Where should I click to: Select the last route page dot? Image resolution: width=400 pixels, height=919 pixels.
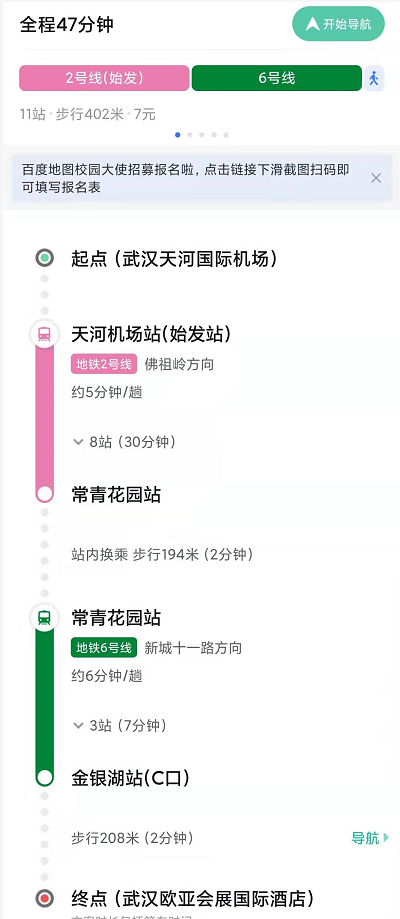click(x=226, y=135)
